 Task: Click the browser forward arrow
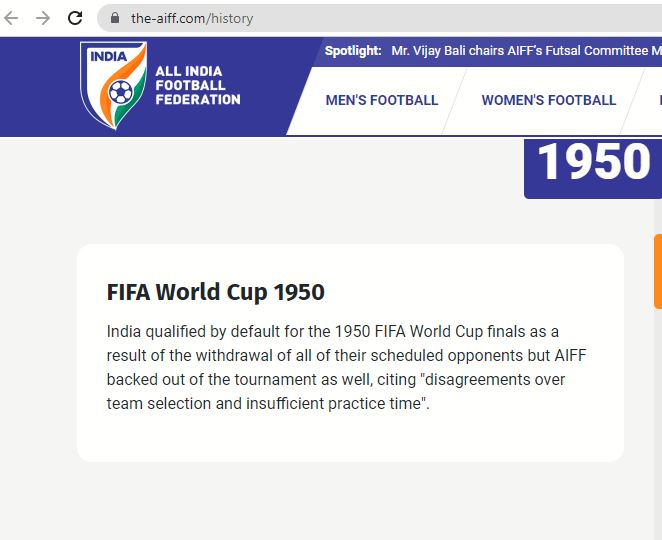[43, 18]
